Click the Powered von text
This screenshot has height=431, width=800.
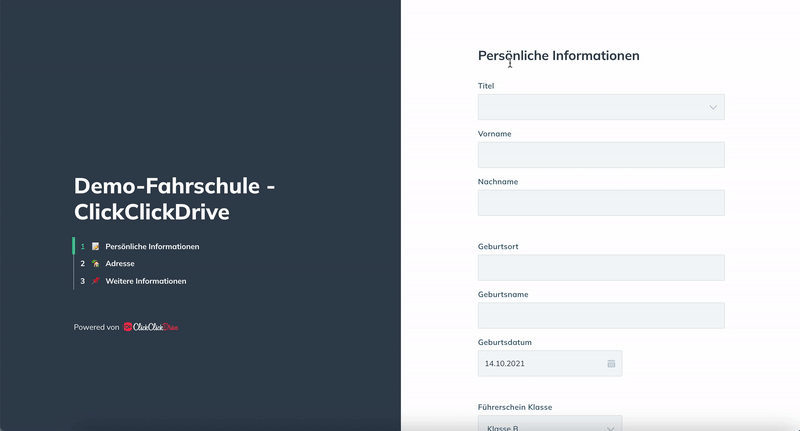pos(96,327)
